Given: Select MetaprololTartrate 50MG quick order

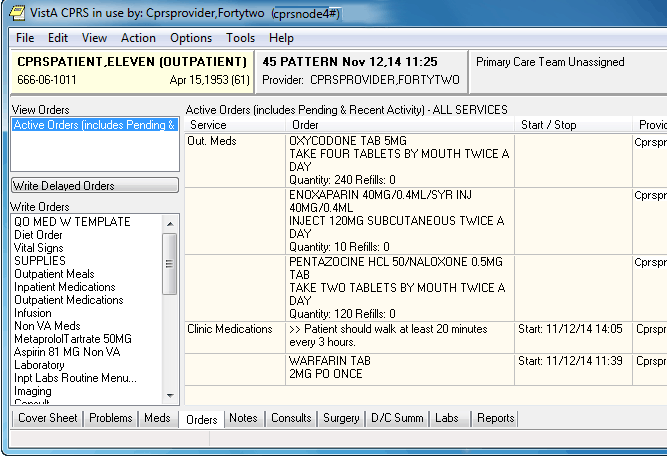Looking at the screenshot, I should (x=73, y=339).
